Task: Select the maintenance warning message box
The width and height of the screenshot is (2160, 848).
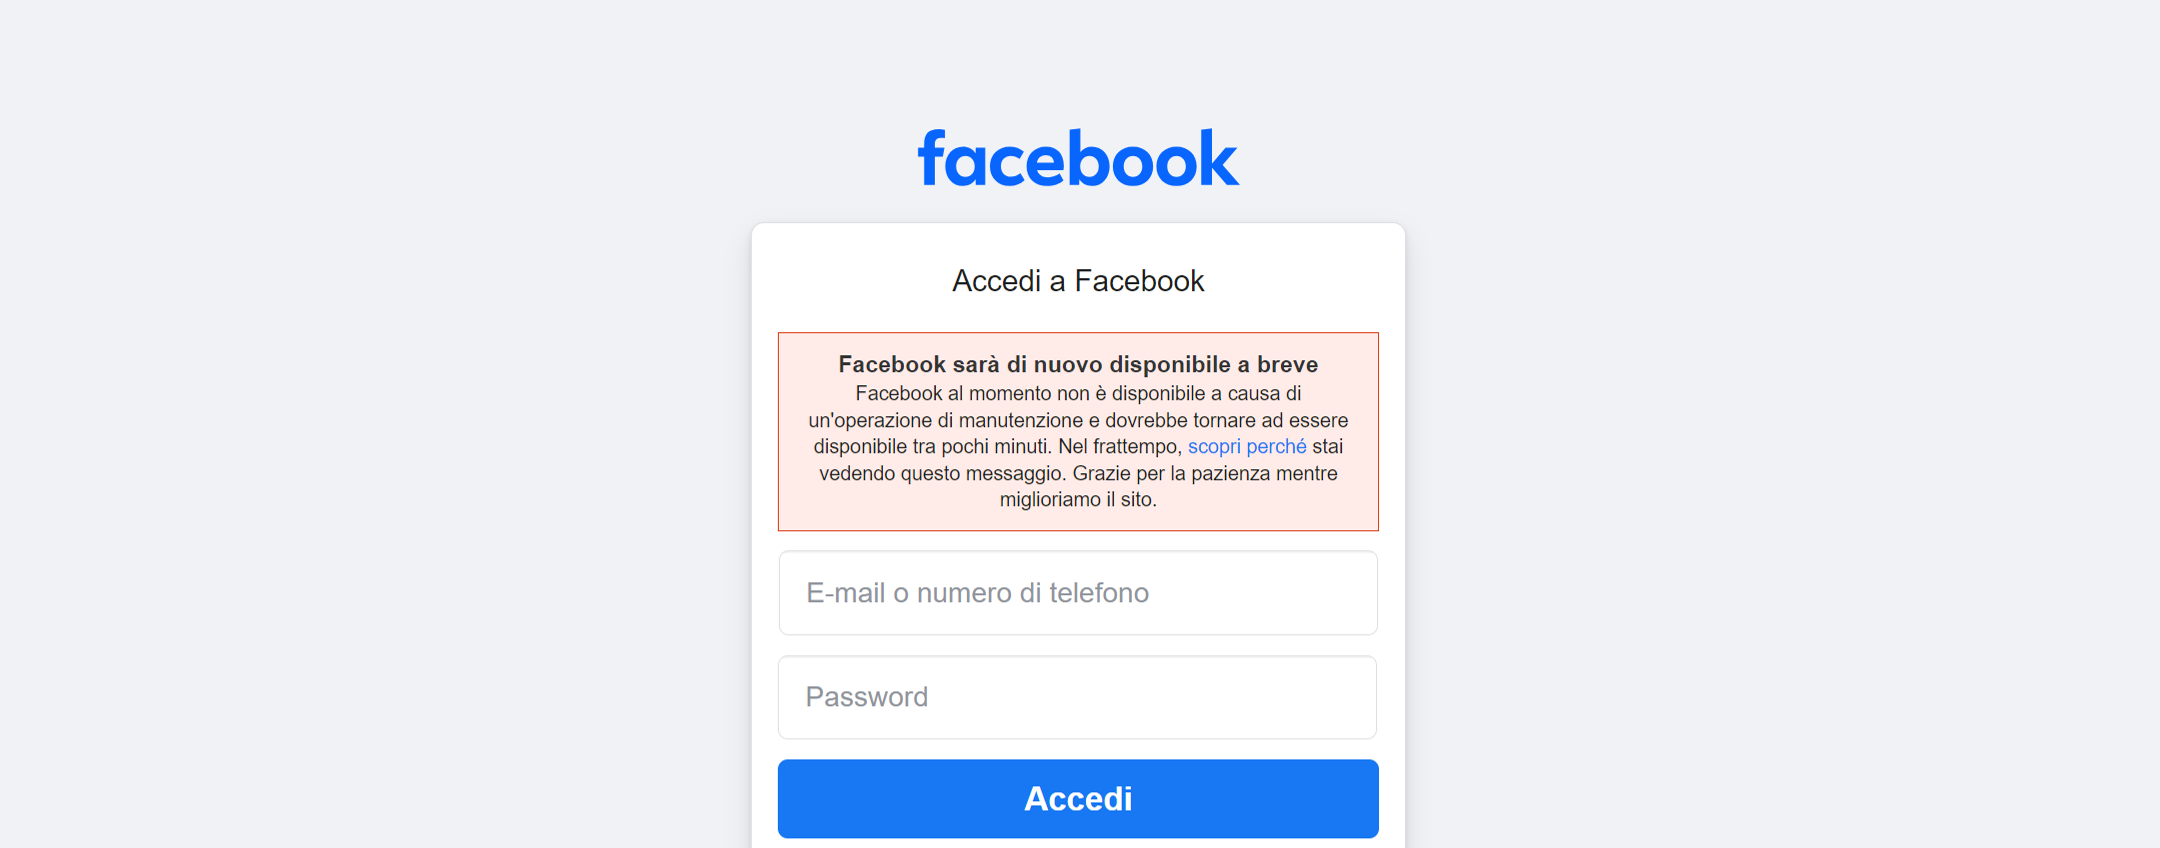Action: pyautogui.click(x=1077, y=431)
